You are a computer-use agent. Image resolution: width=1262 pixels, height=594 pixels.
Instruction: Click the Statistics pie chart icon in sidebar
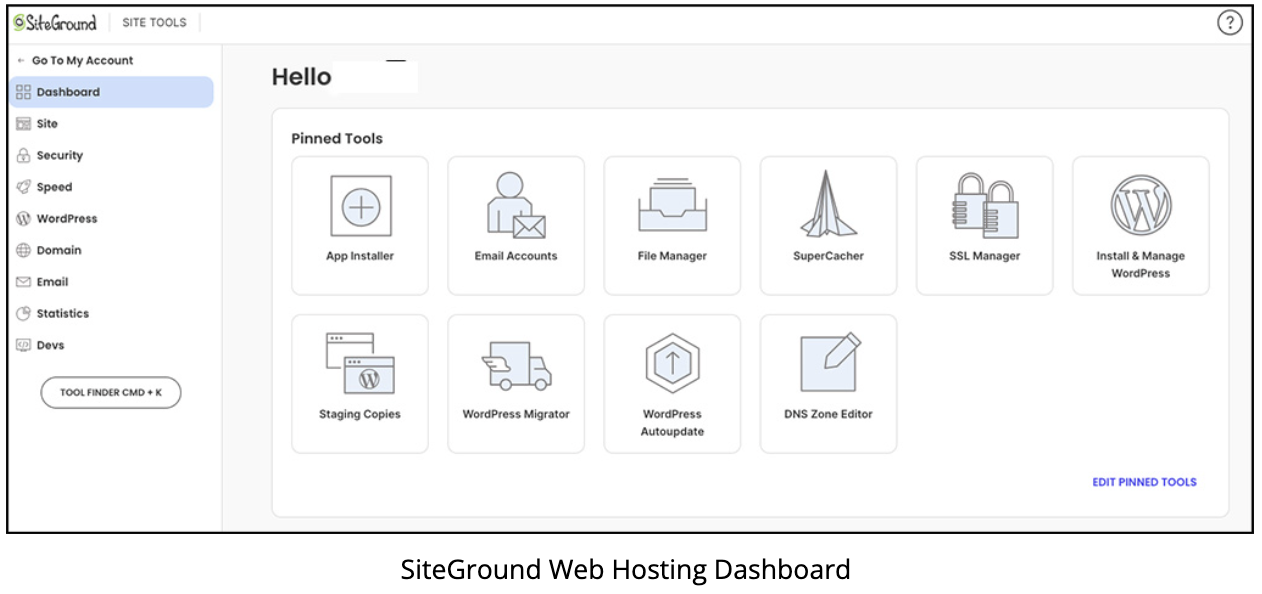pos(24,314)
